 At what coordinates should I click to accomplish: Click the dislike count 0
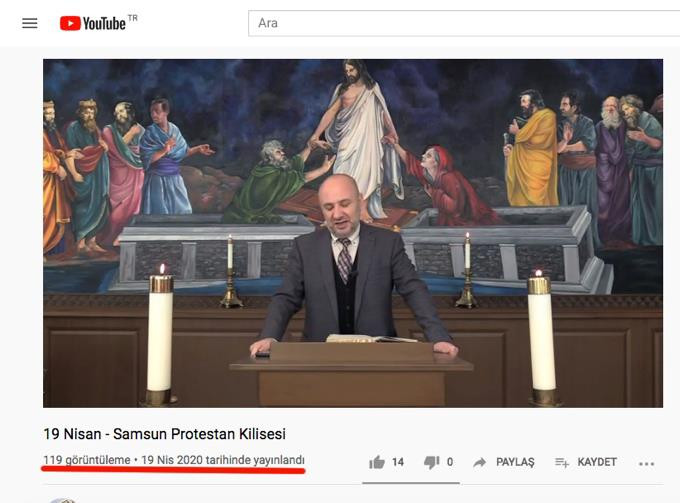[450, 462]
